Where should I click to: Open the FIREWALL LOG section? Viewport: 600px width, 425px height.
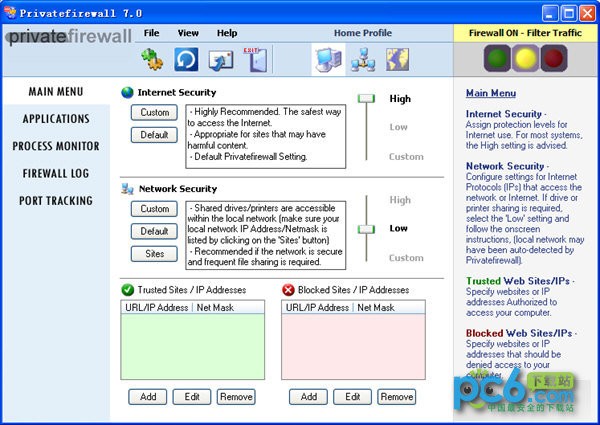click(56, 174)
